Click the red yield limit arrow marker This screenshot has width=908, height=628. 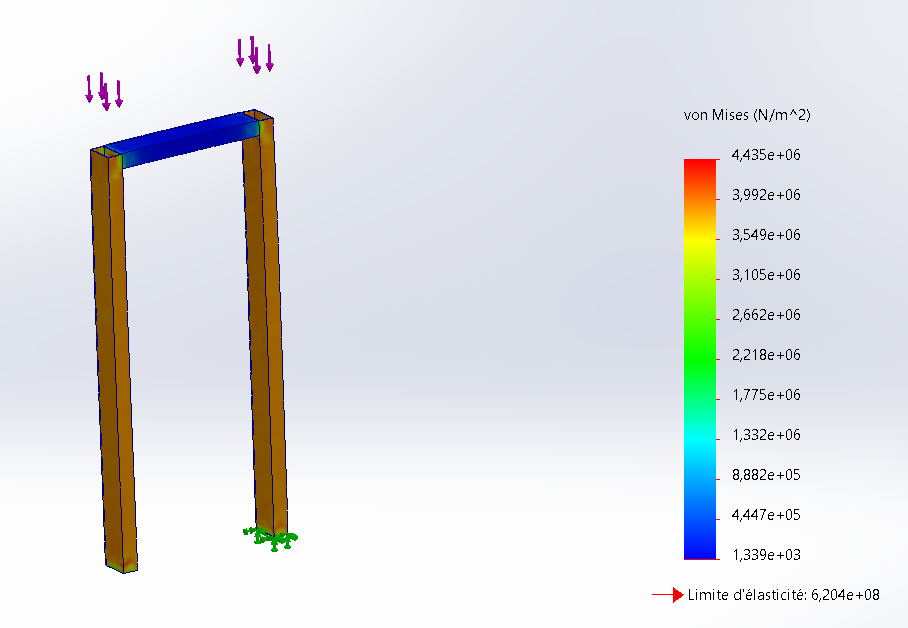pyautogui.click(x=667, y=595)
